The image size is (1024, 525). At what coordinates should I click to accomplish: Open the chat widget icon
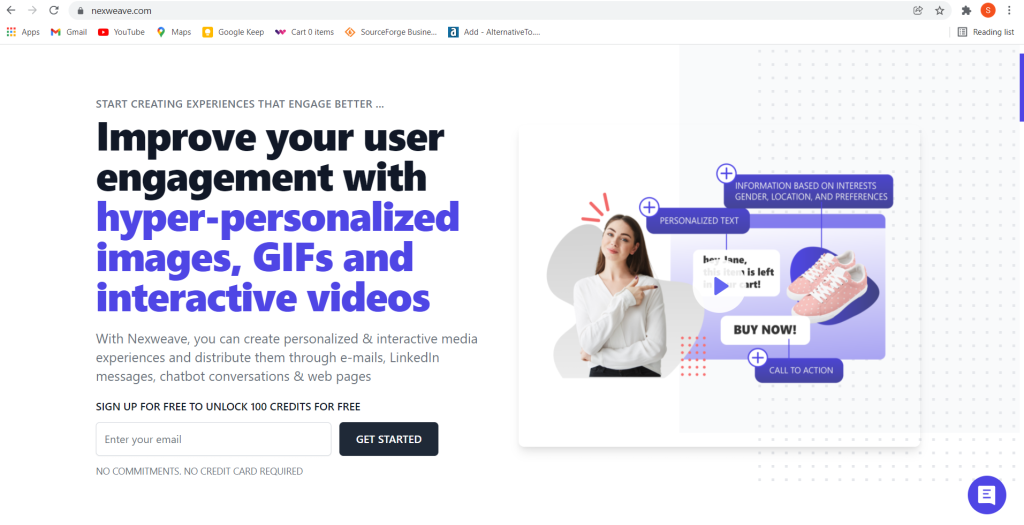(986, 494)
